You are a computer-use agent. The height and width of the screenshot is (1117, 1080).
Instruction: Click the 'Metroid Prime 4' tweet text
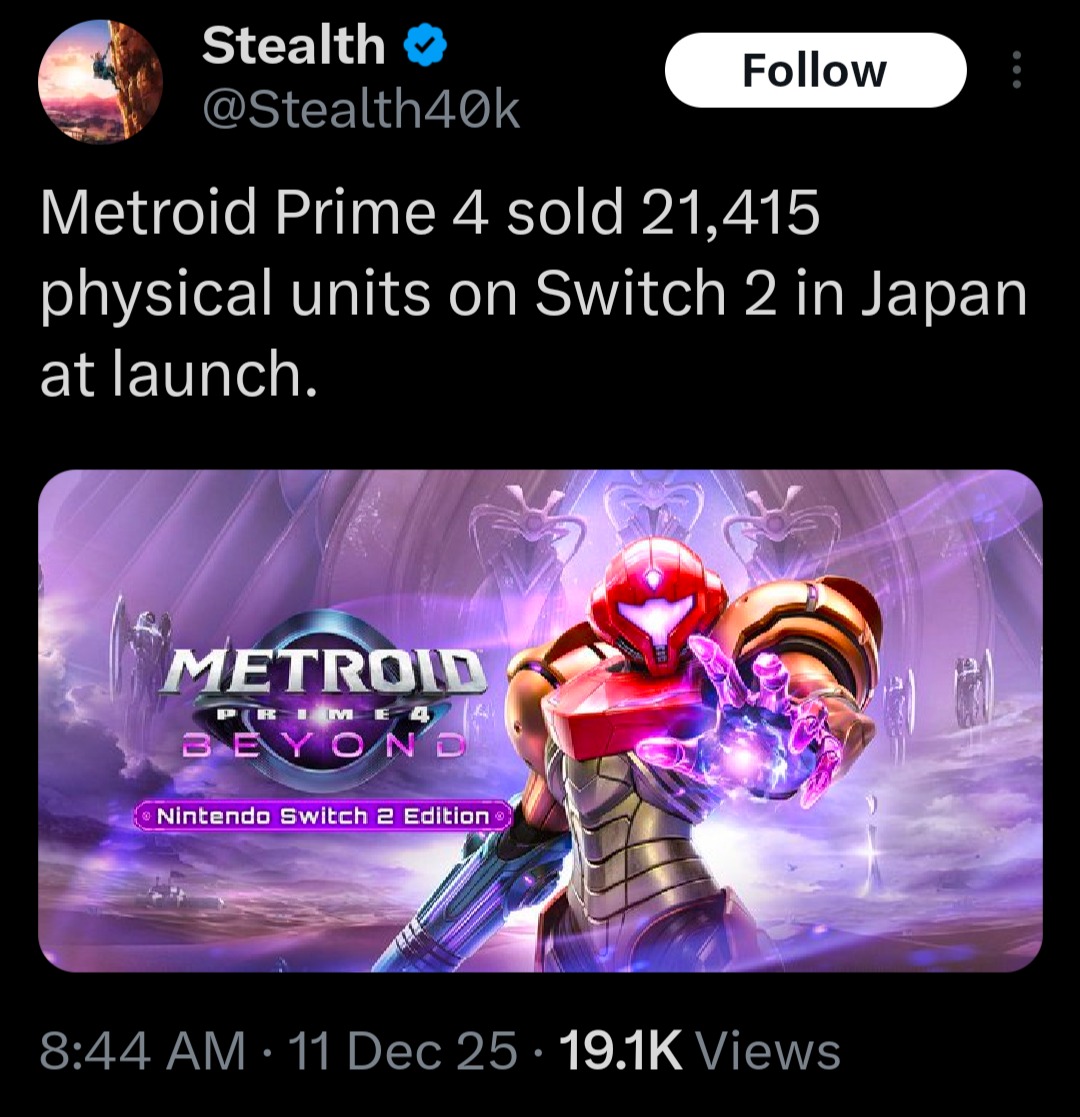[264, 213]
